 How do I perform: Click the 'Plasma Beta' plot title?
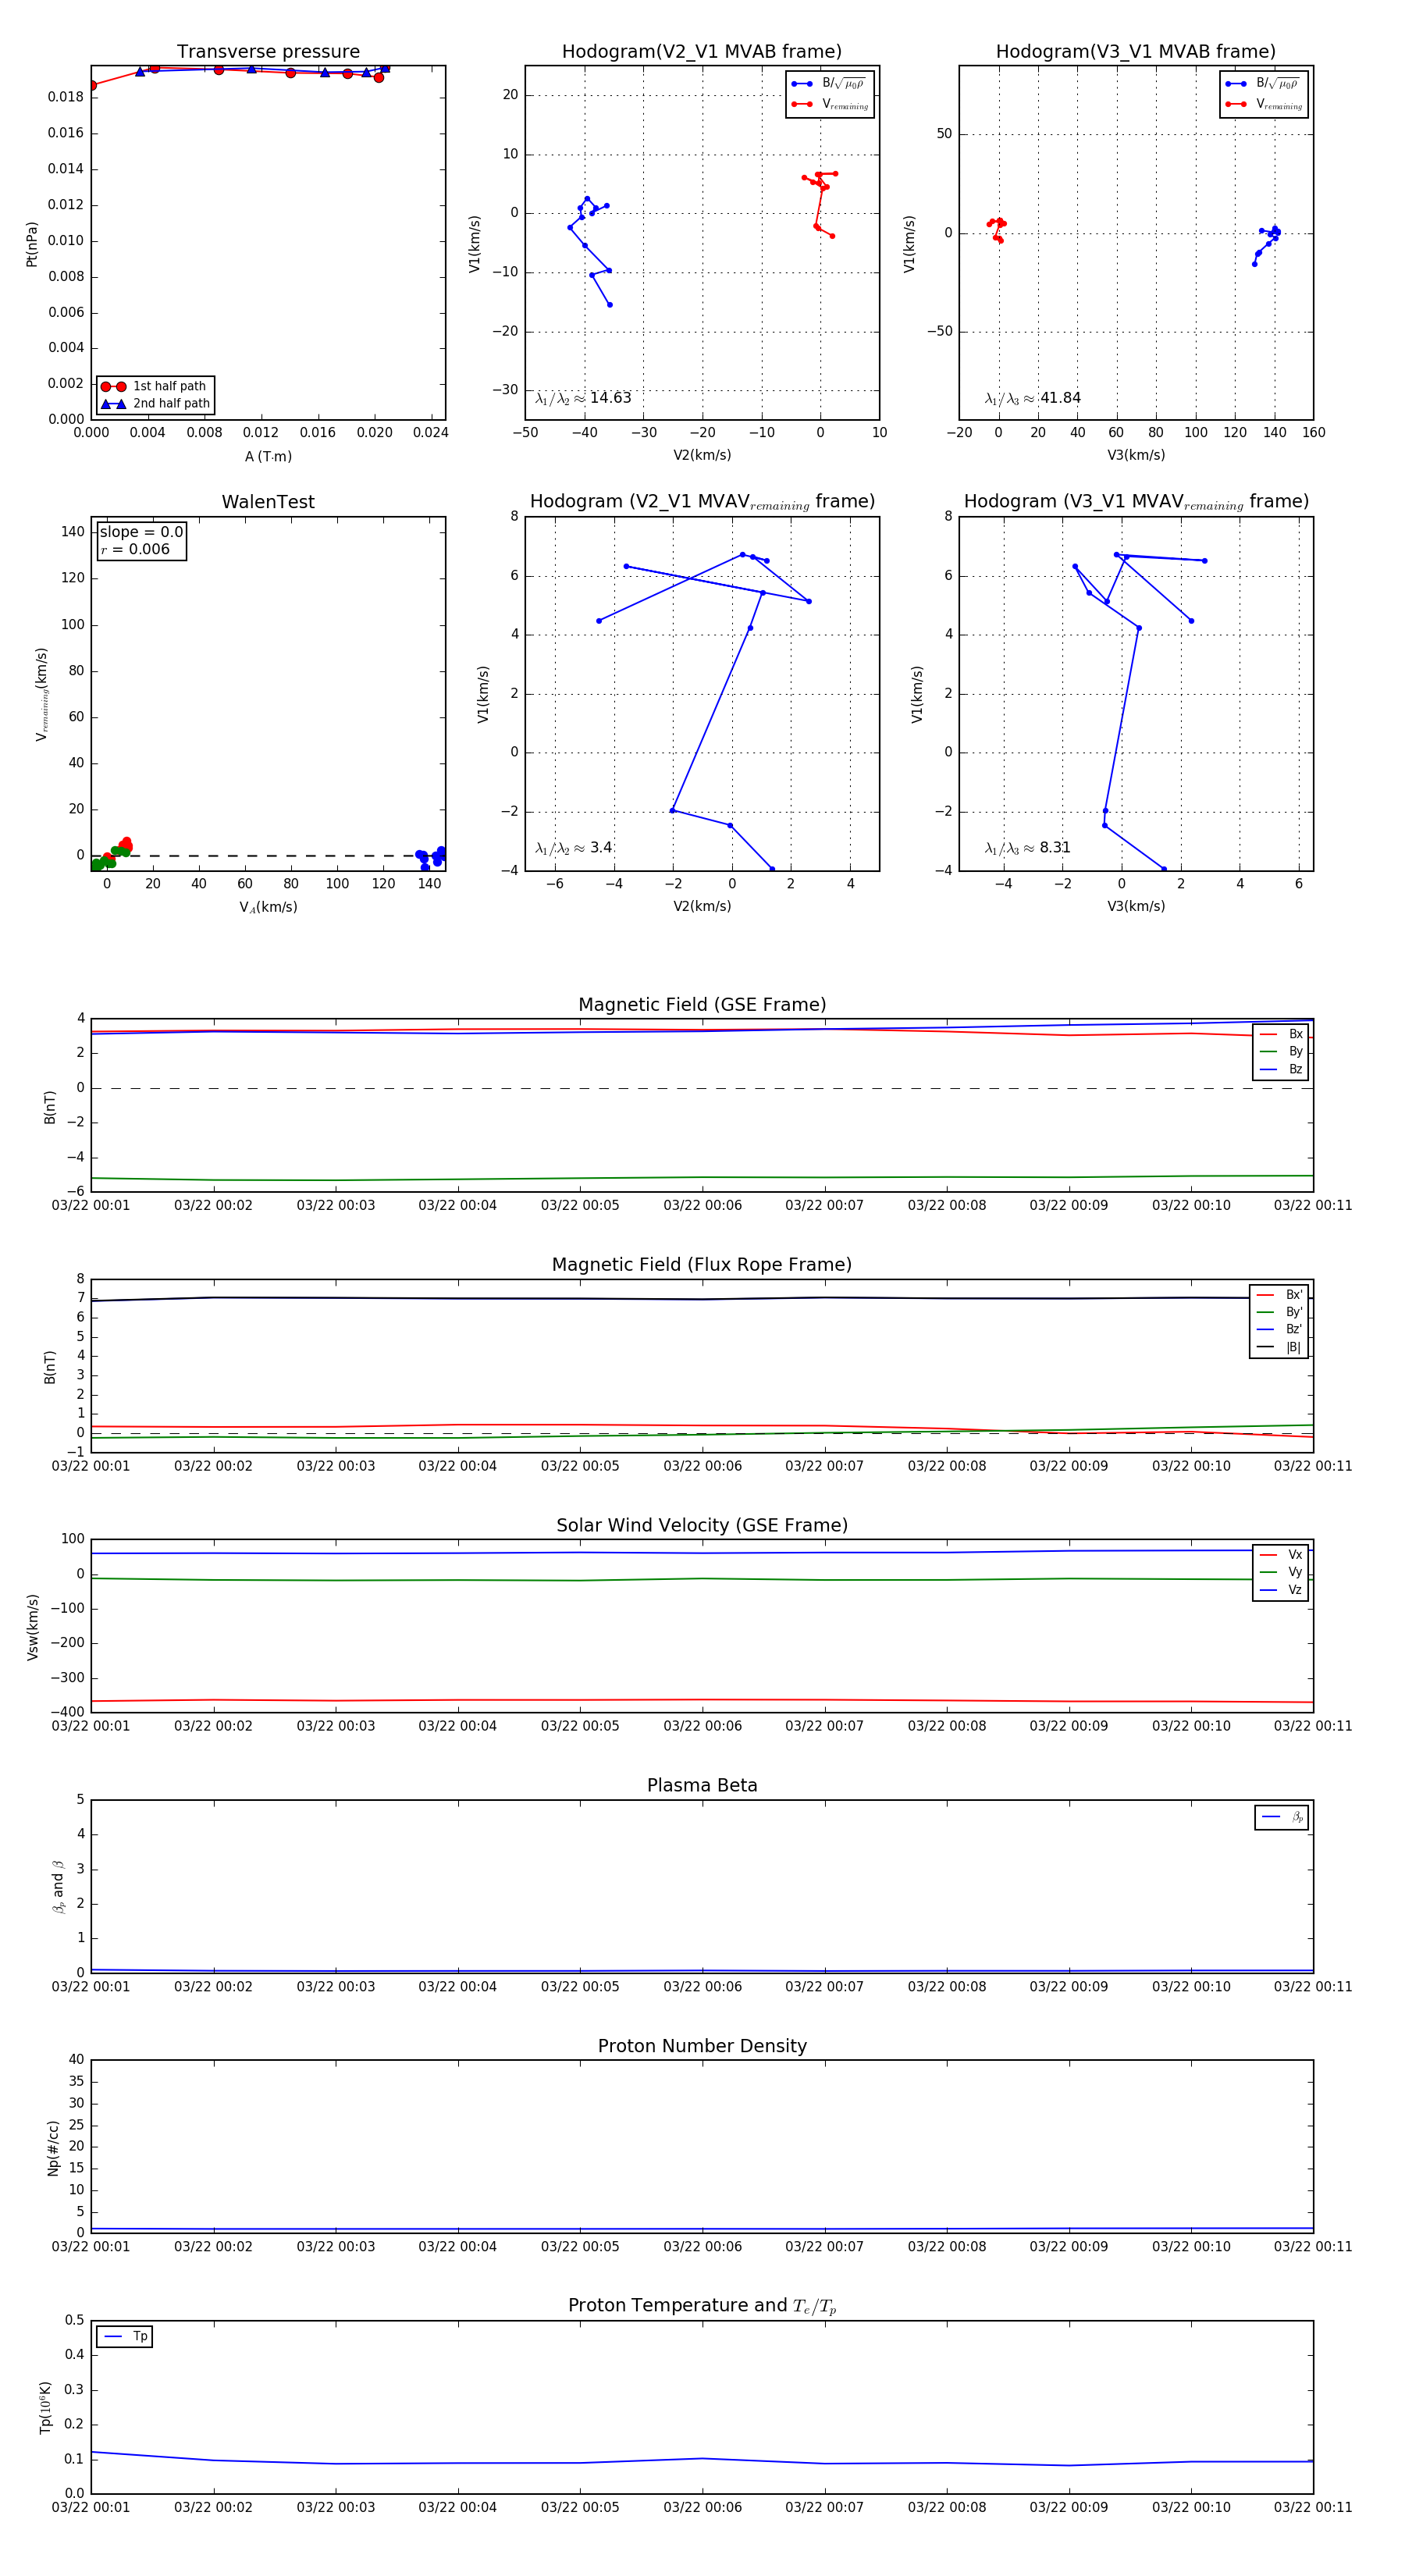click(x=702, y=1786)
